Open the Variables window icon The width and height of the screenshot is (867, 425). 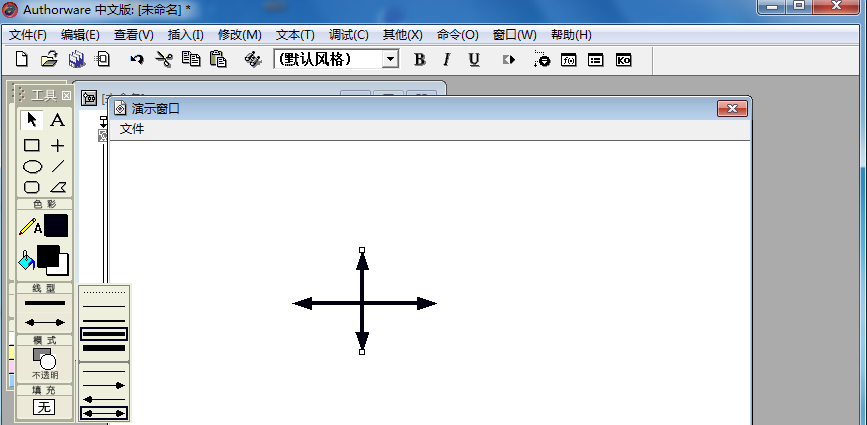click(x=596, y=60)
